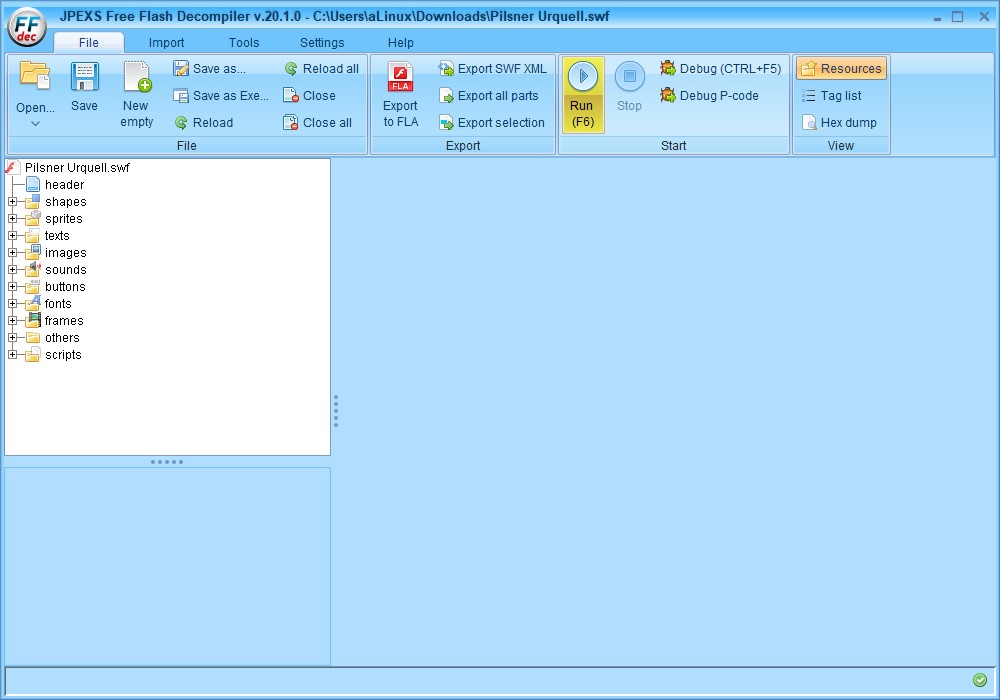Expand the scripts folder
Screen dimensions: 1000x700
click(12, 354)
